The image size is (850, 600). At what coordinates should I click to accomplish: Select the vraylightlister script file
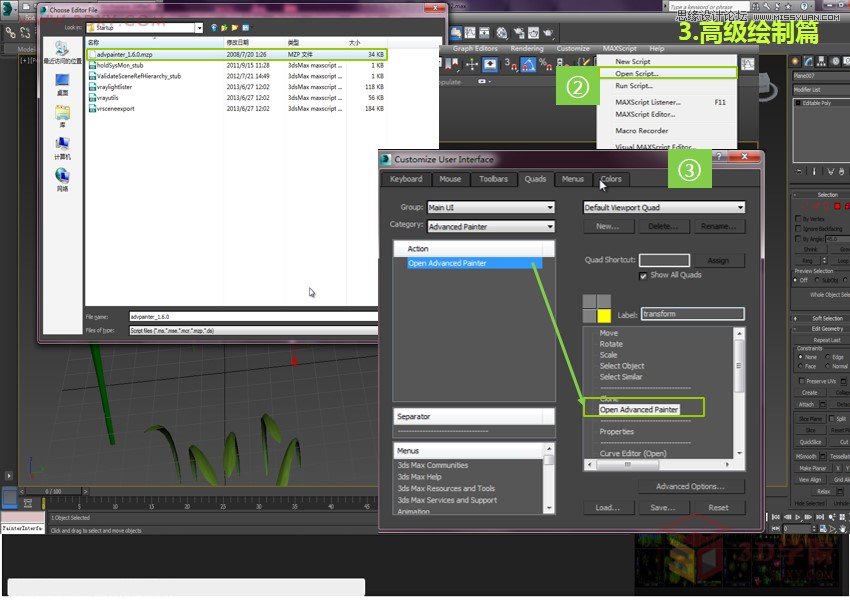[114, 87]
